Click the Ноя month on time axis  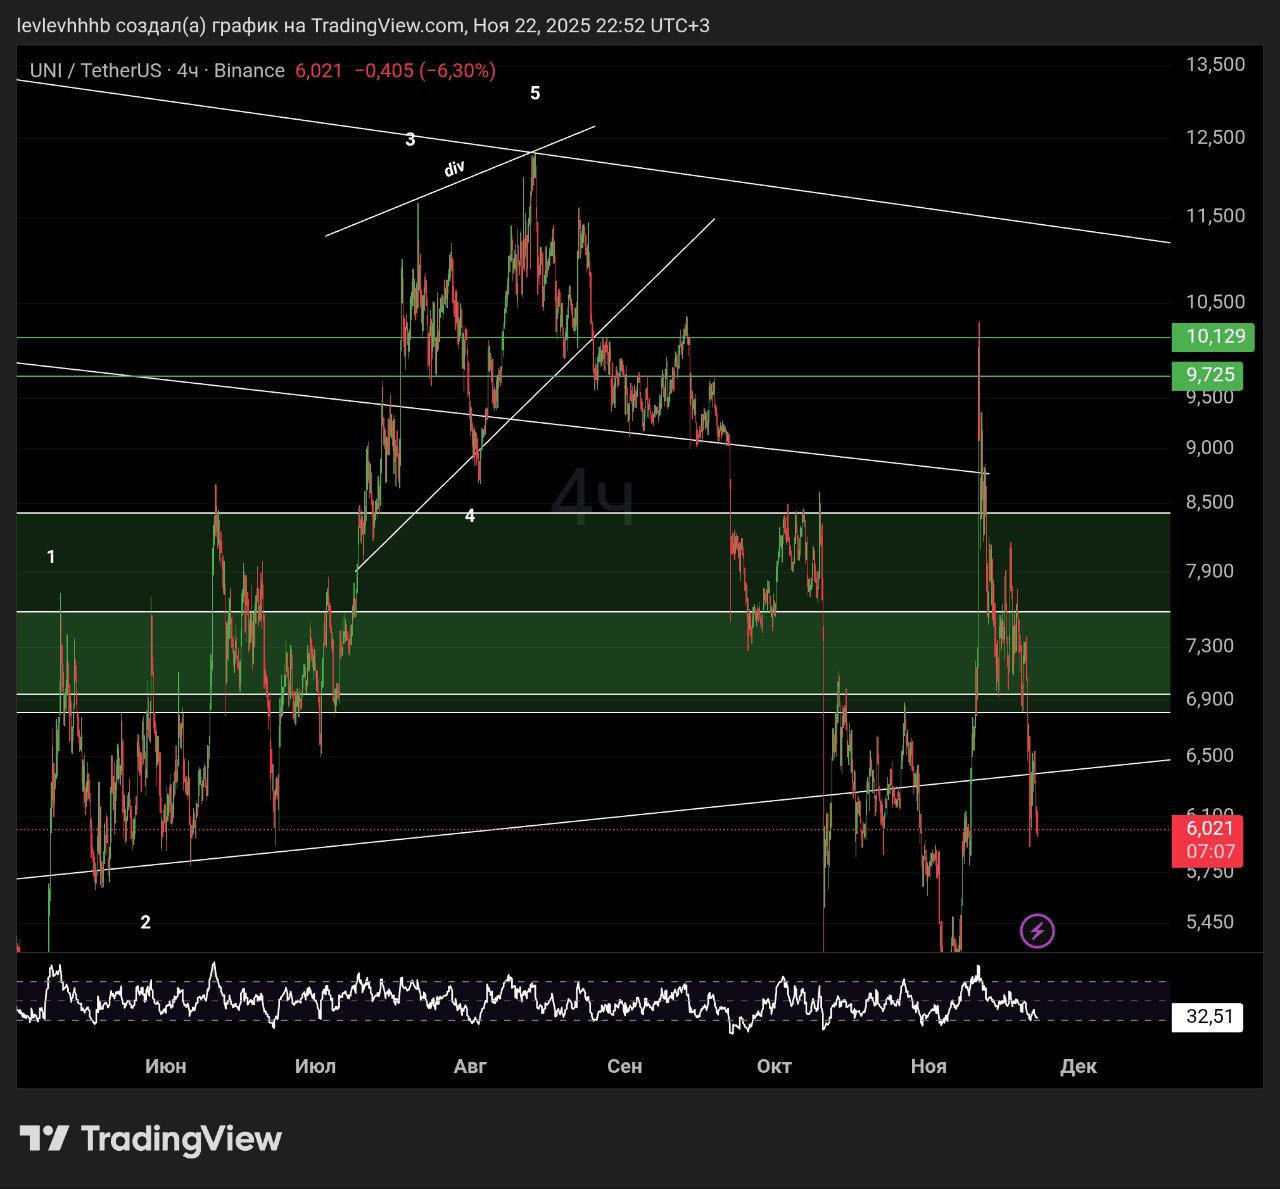pos(928,1066)
